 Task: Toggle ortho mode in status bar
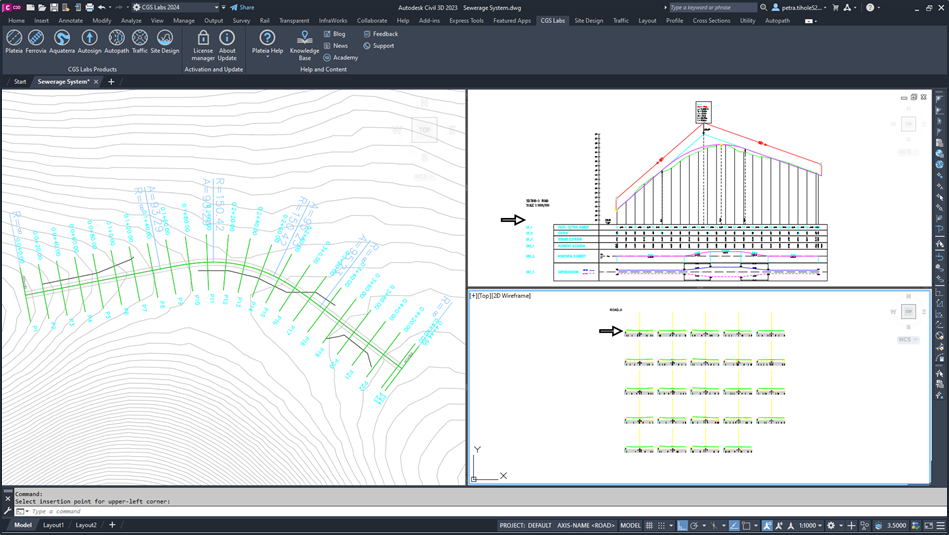click(683, 525)
